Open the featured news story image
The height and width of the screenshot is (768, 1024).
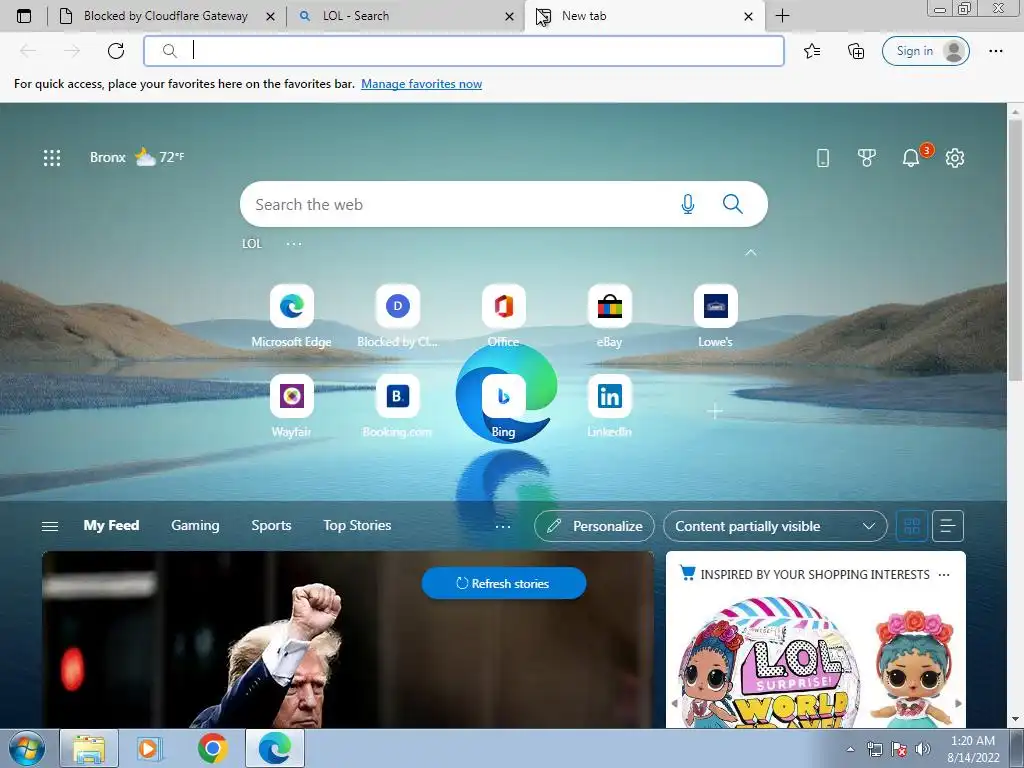pyautogui.click(x=347, y=639)
